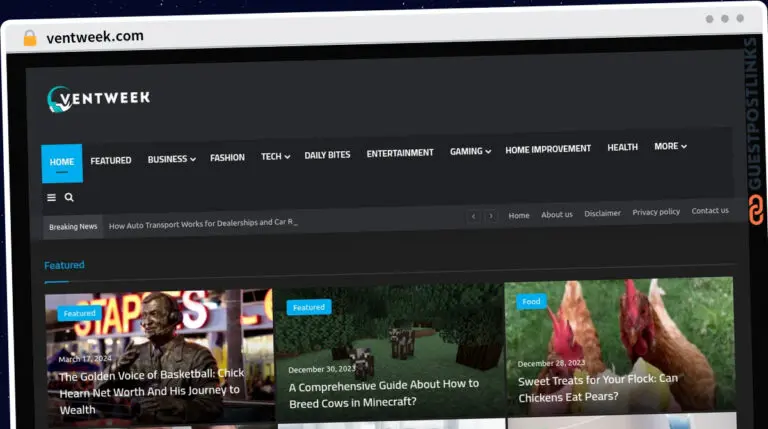This screenshot has width=768, height=429.
Task: Open the Minecraft cows breeding article thumbnail
Action: (390, 340)
